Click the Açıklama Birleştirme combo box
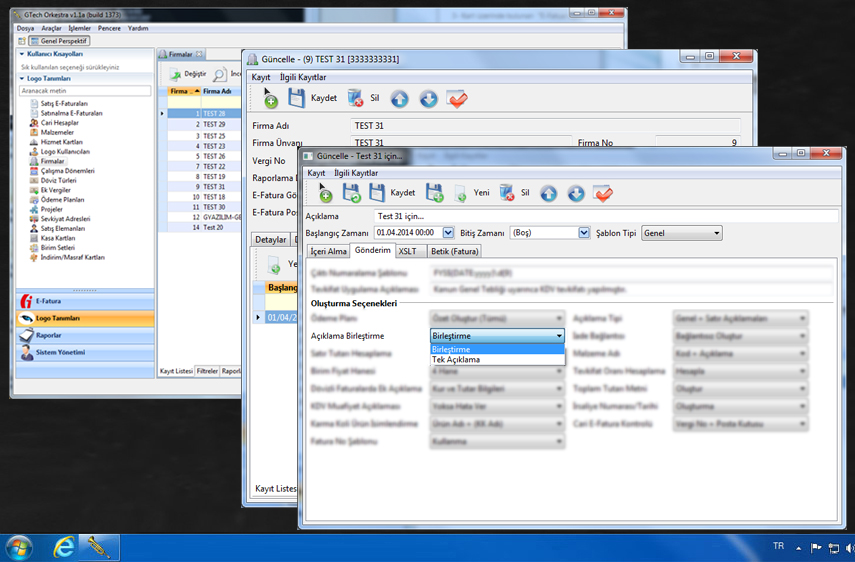The image size is (855, 562). coord(497,336)
